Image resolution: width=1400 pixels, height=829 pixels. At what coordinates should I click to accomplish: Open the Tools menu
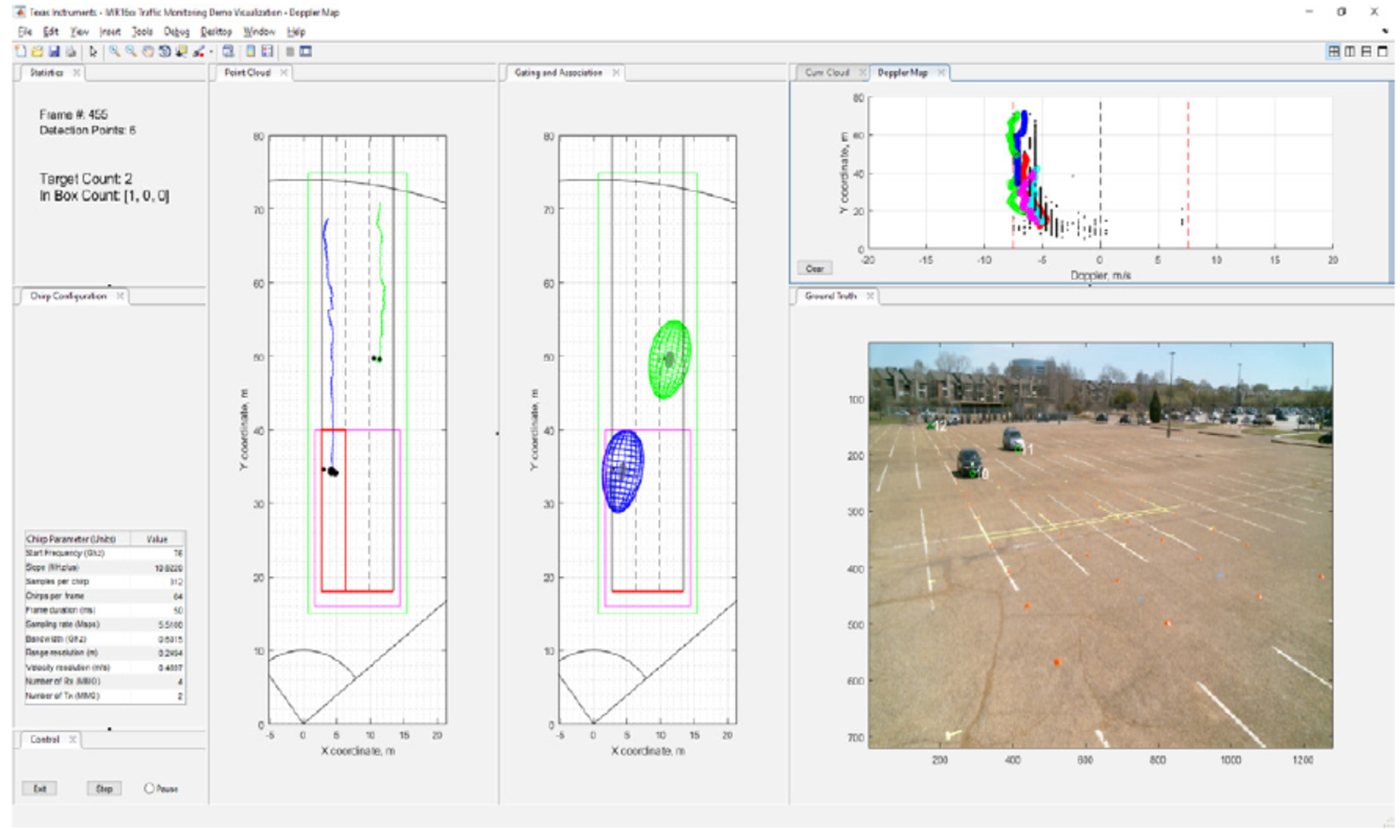[x=142, y=32]
